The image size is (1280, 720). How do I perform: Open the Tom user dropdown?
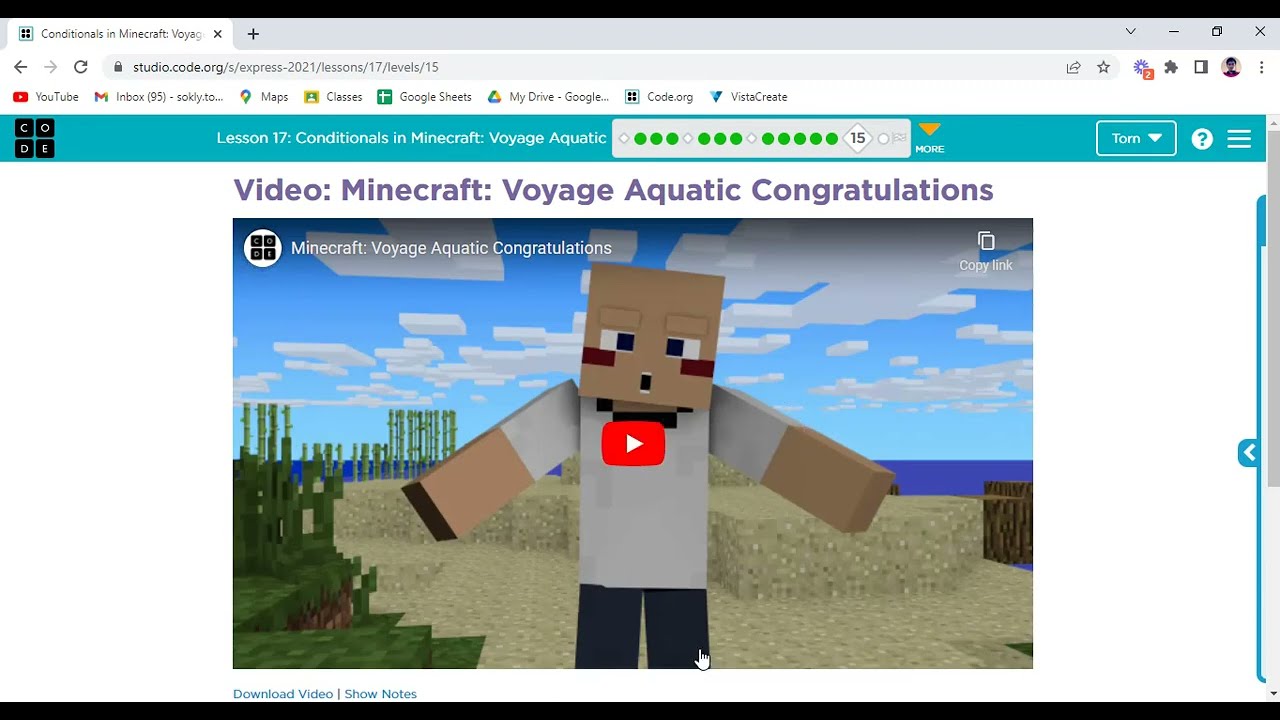point(1136,138)
